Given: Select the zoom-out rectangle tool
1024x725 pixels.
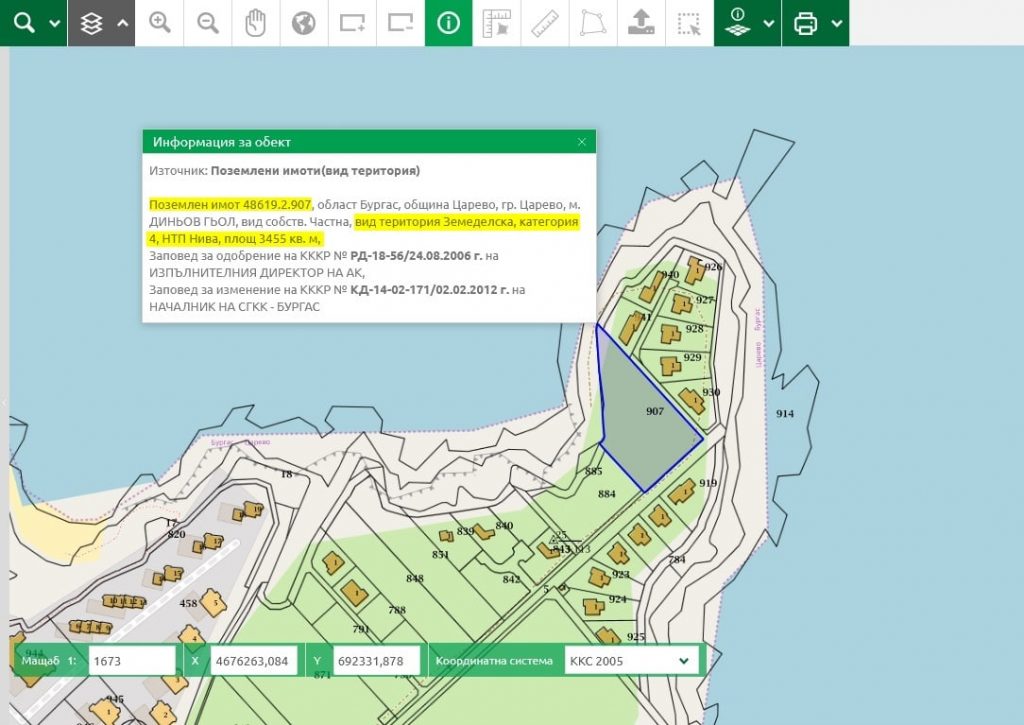Looking at the screenshot, I should (400, 23).
